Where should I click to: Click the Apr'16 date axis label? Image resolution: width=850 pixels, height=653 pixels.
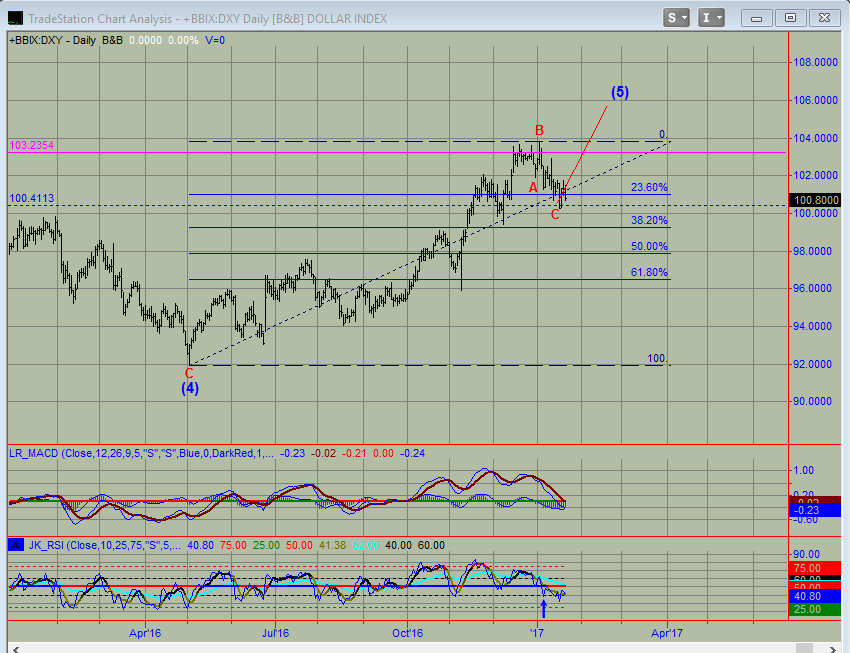(x=145, y=633)
